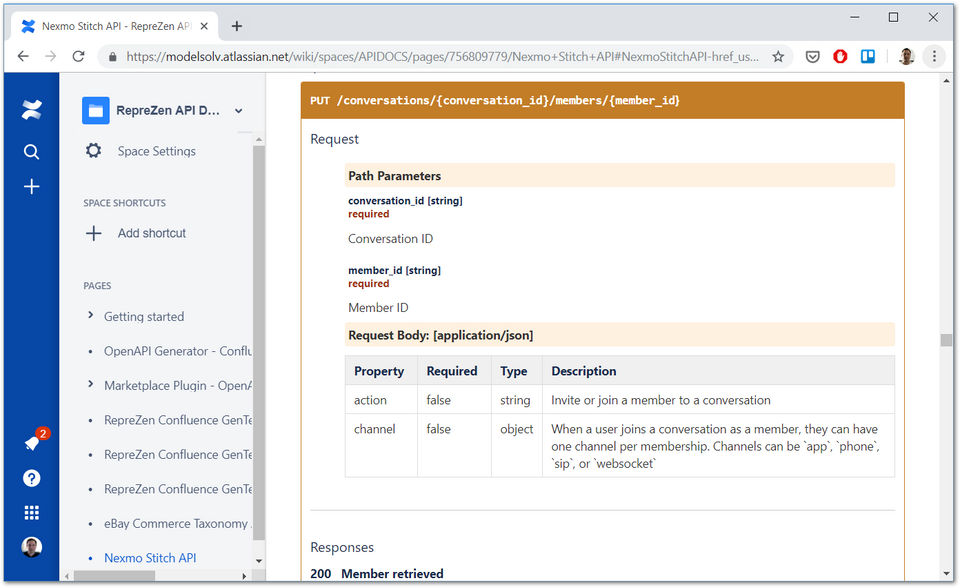
Task: Open the Confluence search icon
Action: (31, 152)
